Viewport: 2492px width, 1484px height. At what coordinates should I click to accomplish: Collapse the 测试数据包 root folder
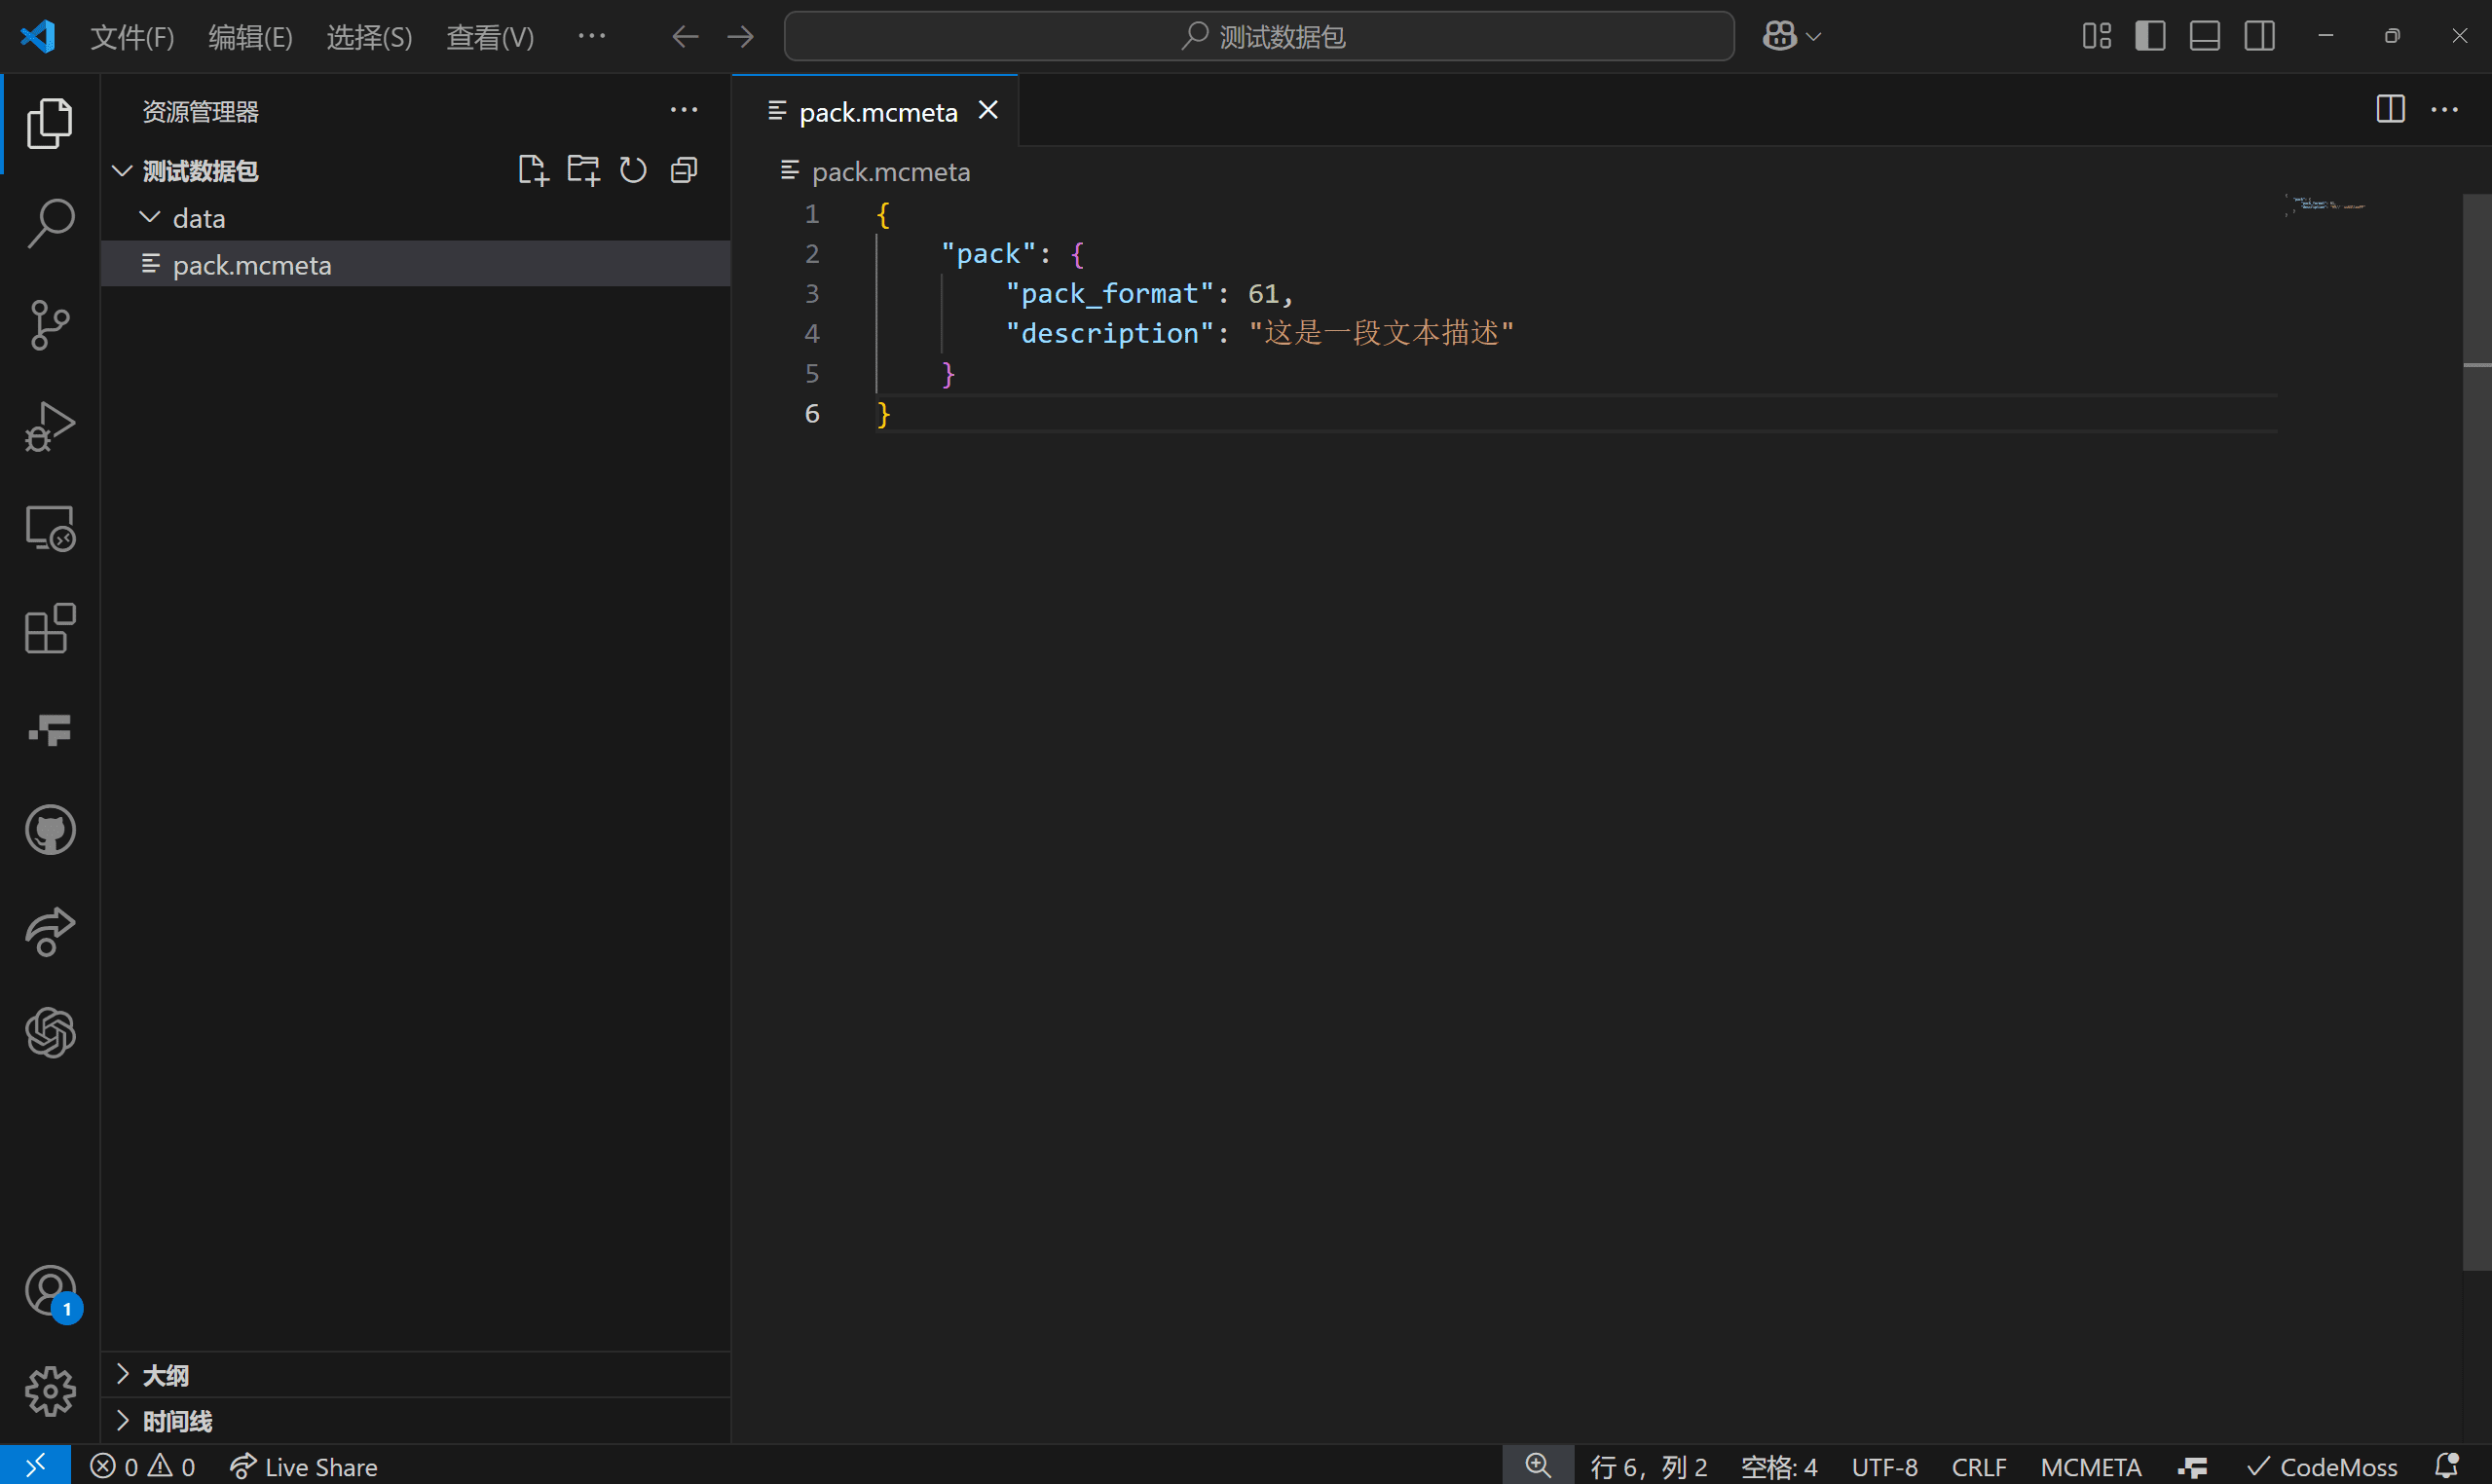point(122,171)
